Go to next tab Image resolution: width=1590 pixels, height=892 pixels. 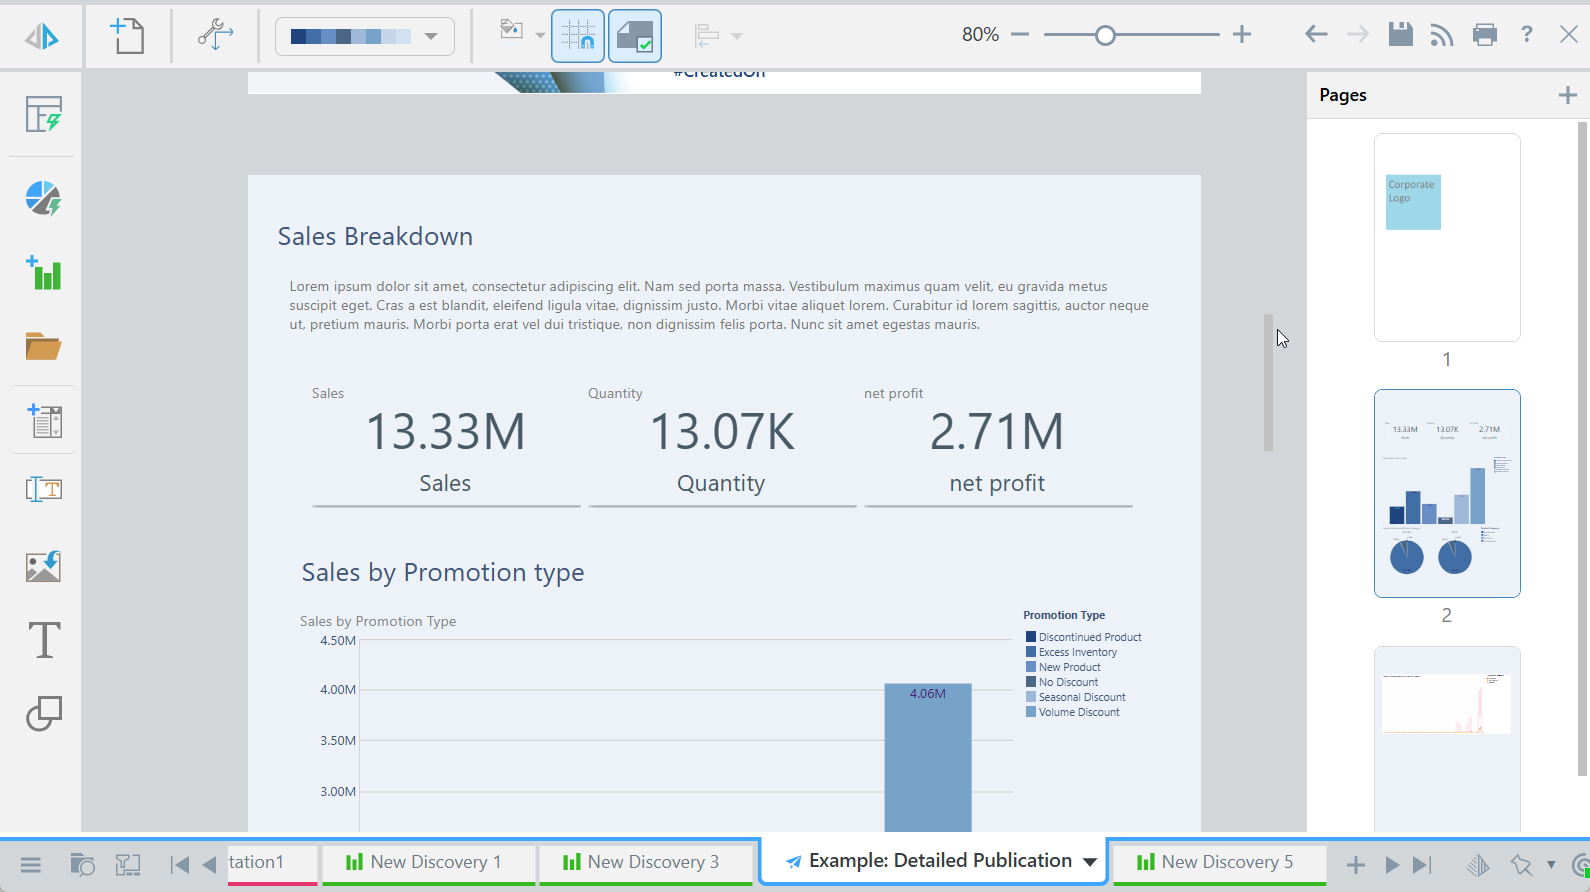click(1392, 865)
